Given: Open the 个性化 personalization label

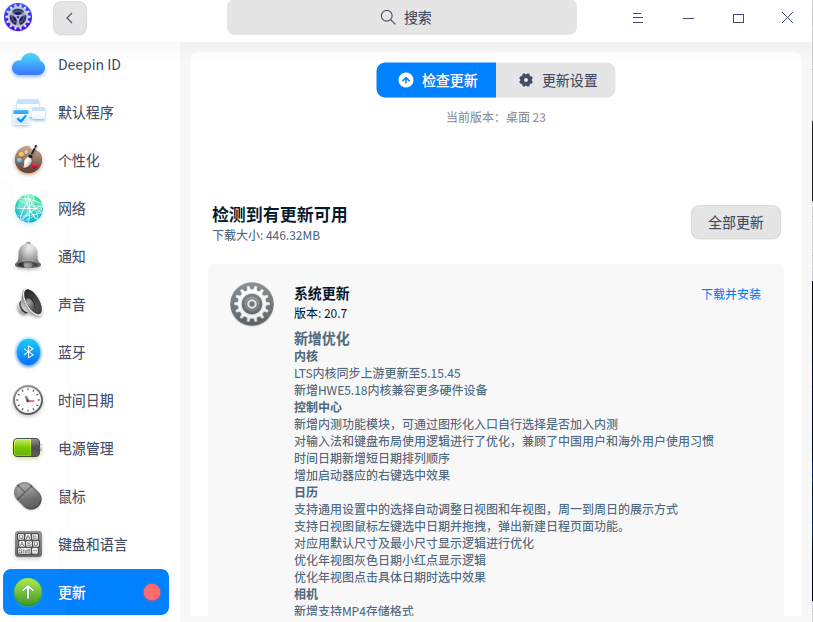Looking at the screenshot, I should tap(79, 161).
